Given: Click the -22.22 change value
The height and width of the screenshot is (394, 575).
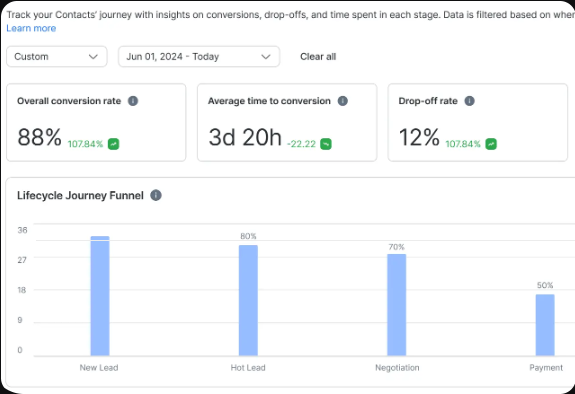Looking at the screenshot, I should pyautogui.click(x=301, y=144).
